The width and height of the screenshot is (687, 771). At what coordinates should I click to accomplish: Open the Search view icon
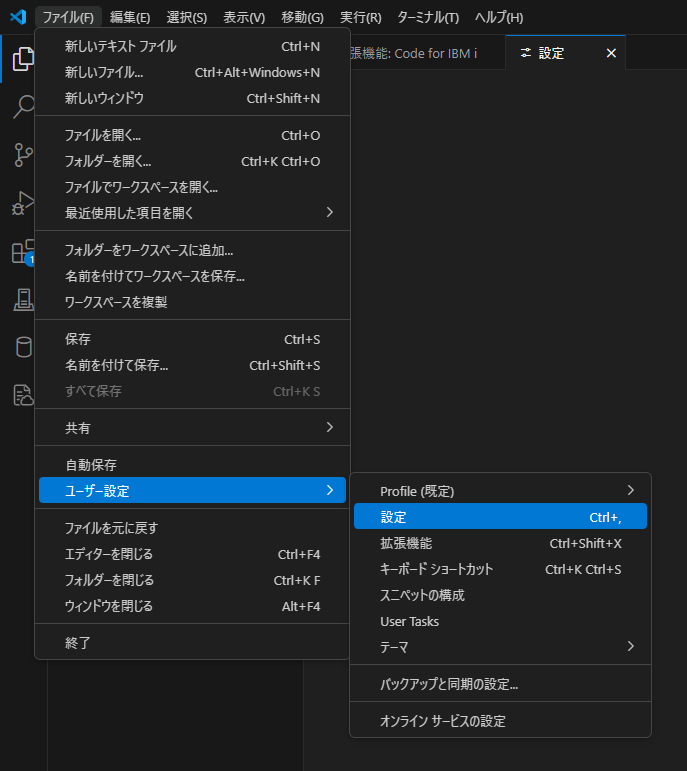point(23,106)
